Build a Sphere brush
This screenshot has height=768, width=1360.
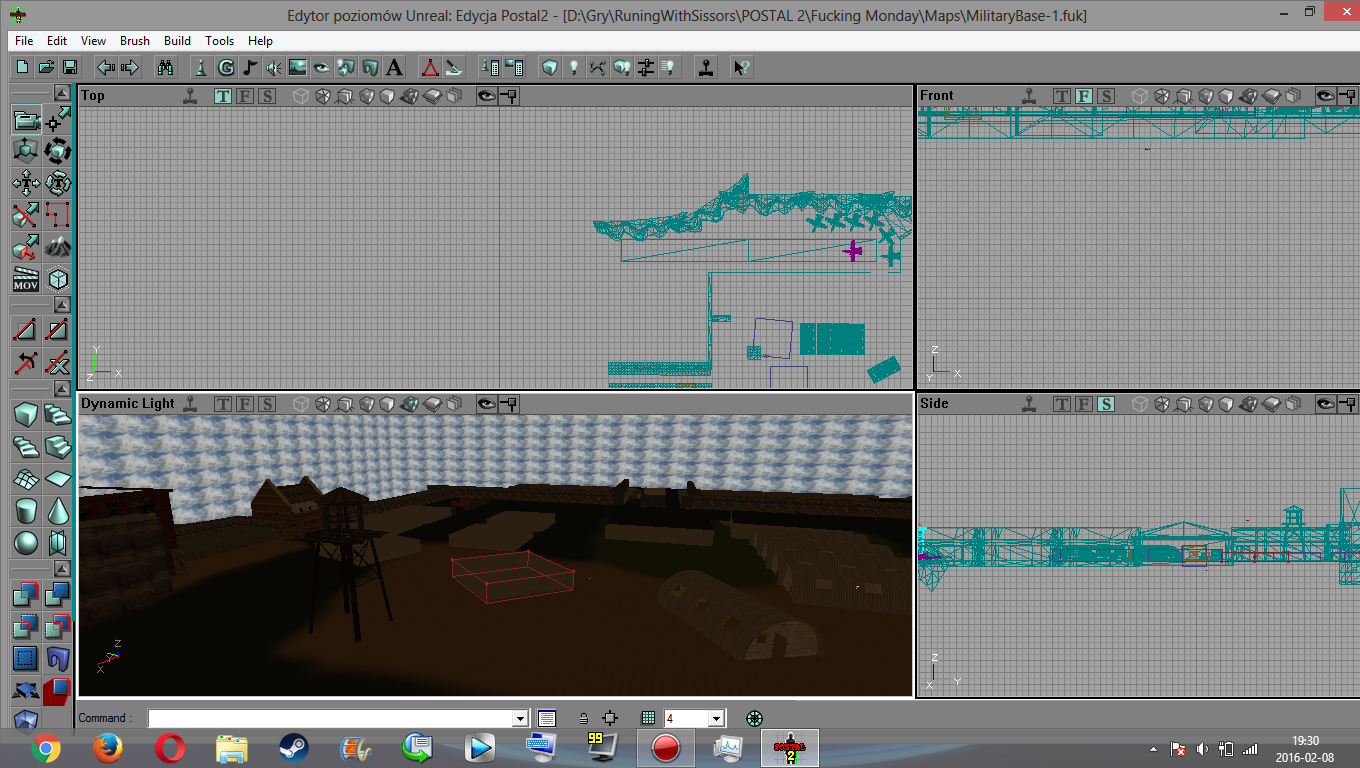(x=26, y=542)
